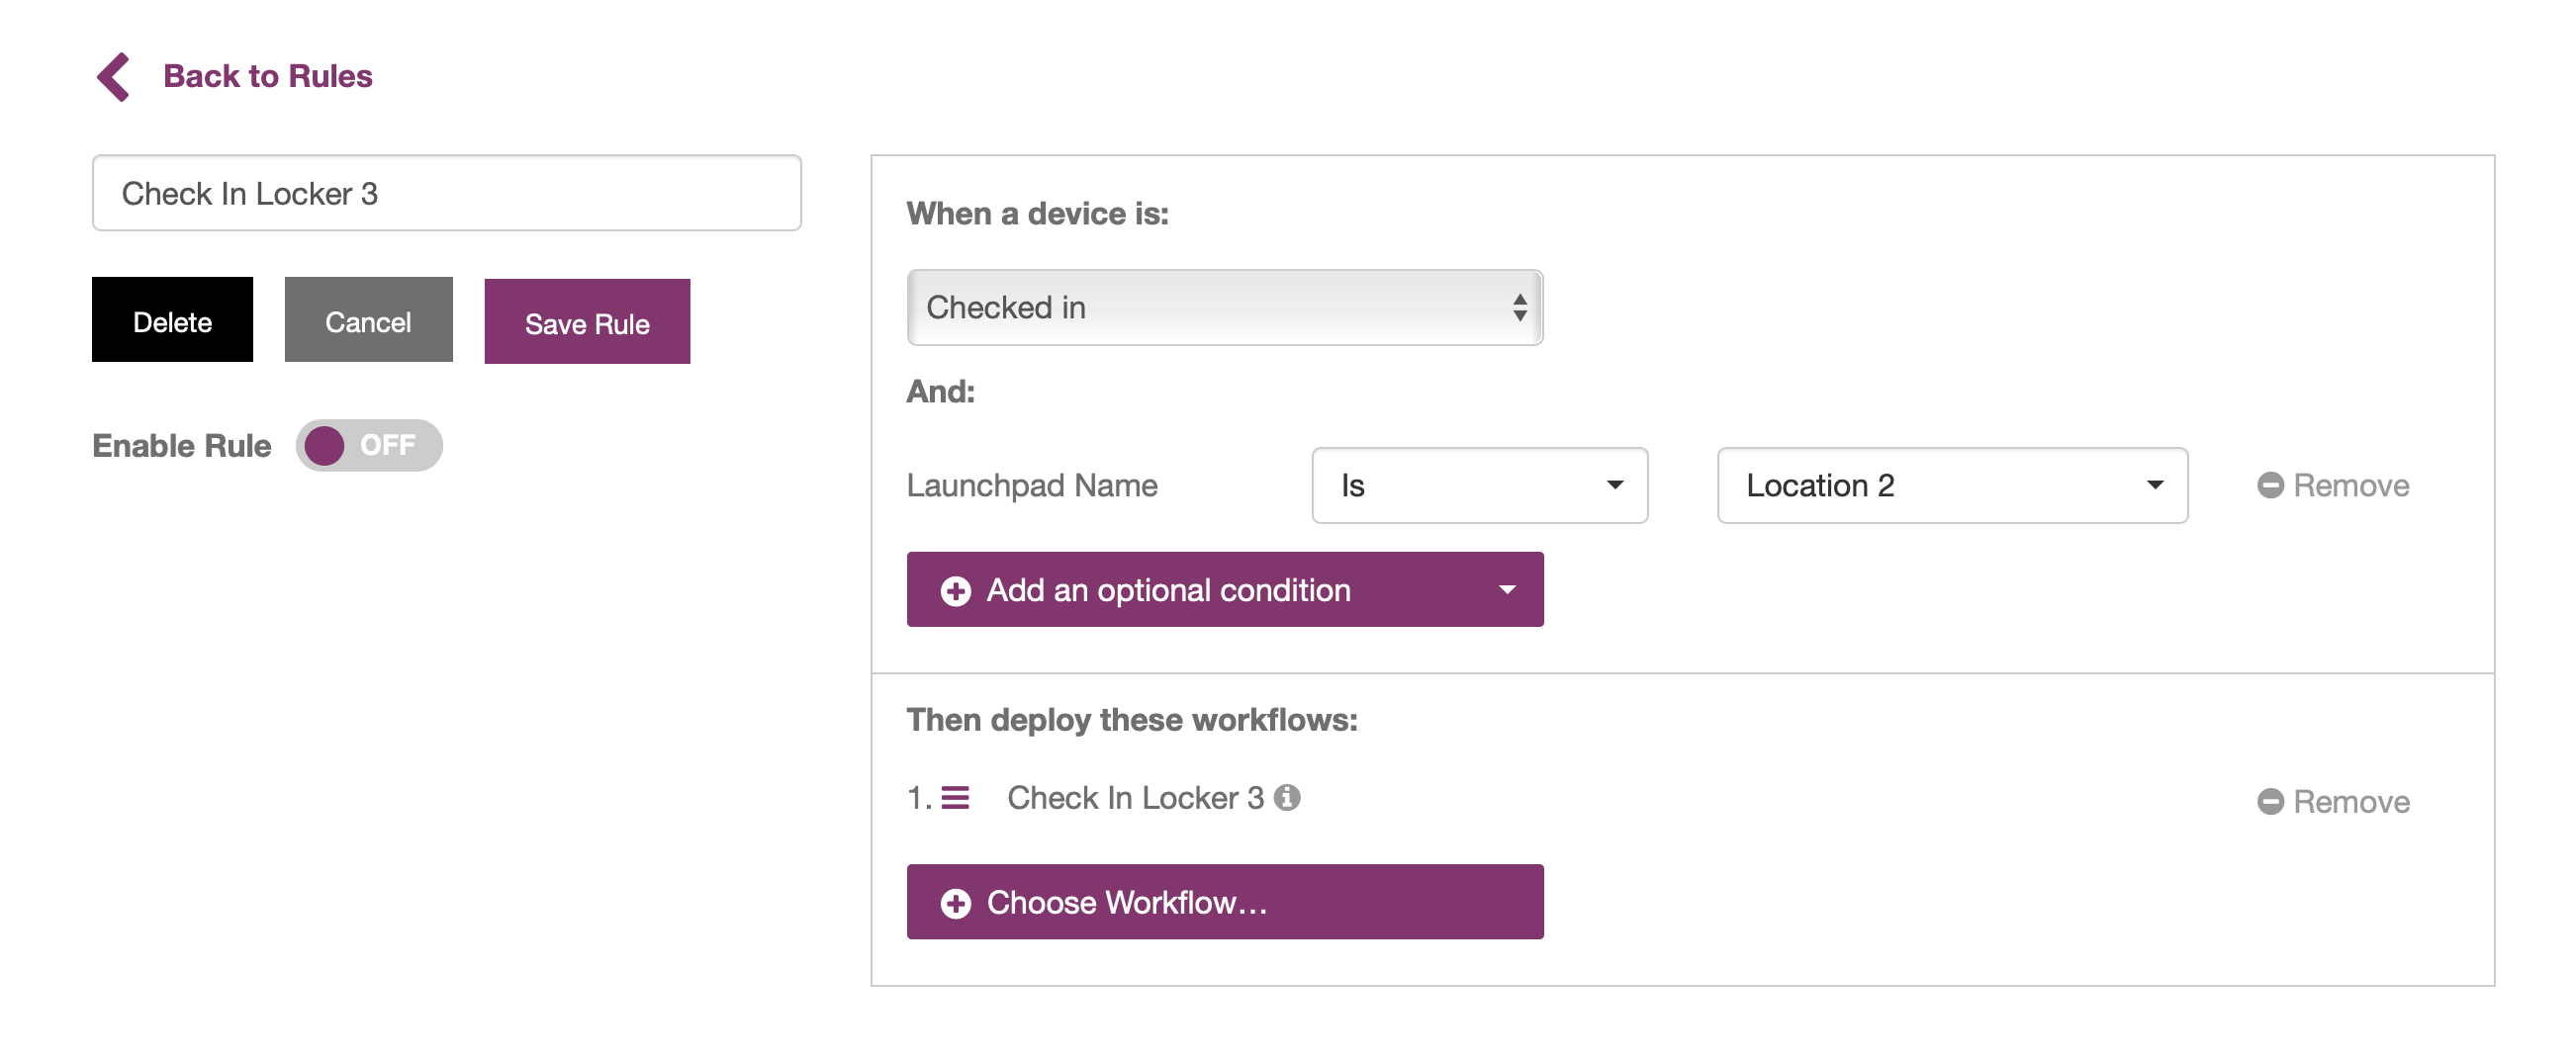Open the 'Location 2' dropdown

tap(1952, 485)
